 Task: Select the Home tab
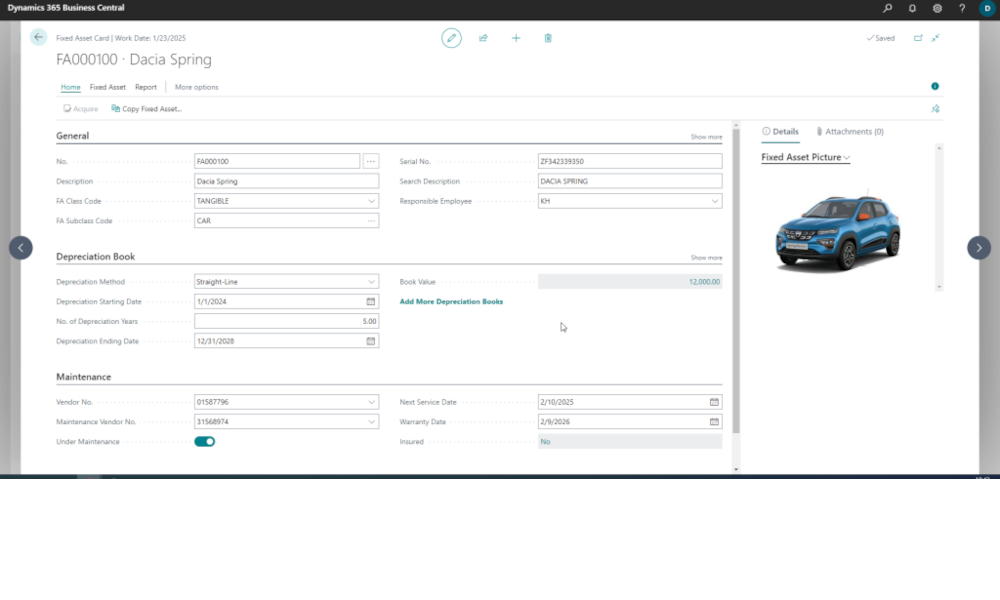click(71, 87)
